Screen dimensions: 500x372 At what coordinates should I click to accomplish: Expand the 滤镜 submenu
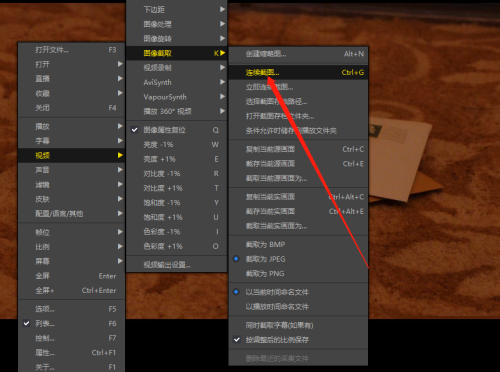71,184
